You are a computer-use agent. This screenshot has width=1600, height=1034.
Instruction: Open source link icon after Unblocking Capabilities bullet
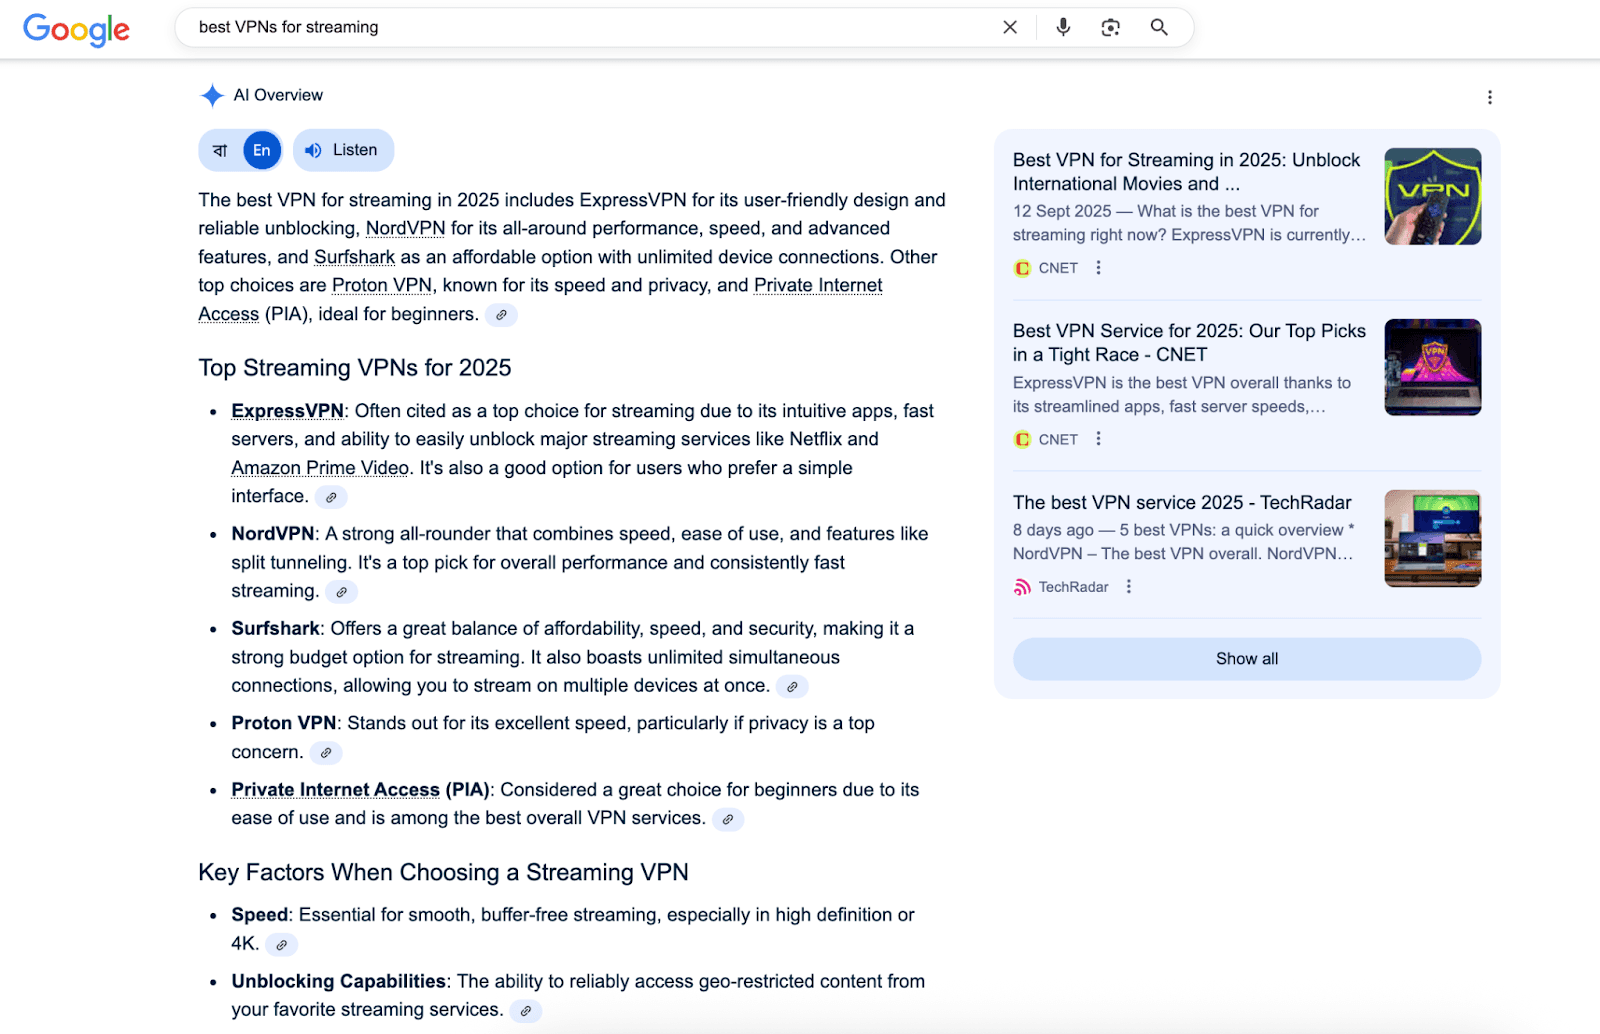pos(525,1010)
